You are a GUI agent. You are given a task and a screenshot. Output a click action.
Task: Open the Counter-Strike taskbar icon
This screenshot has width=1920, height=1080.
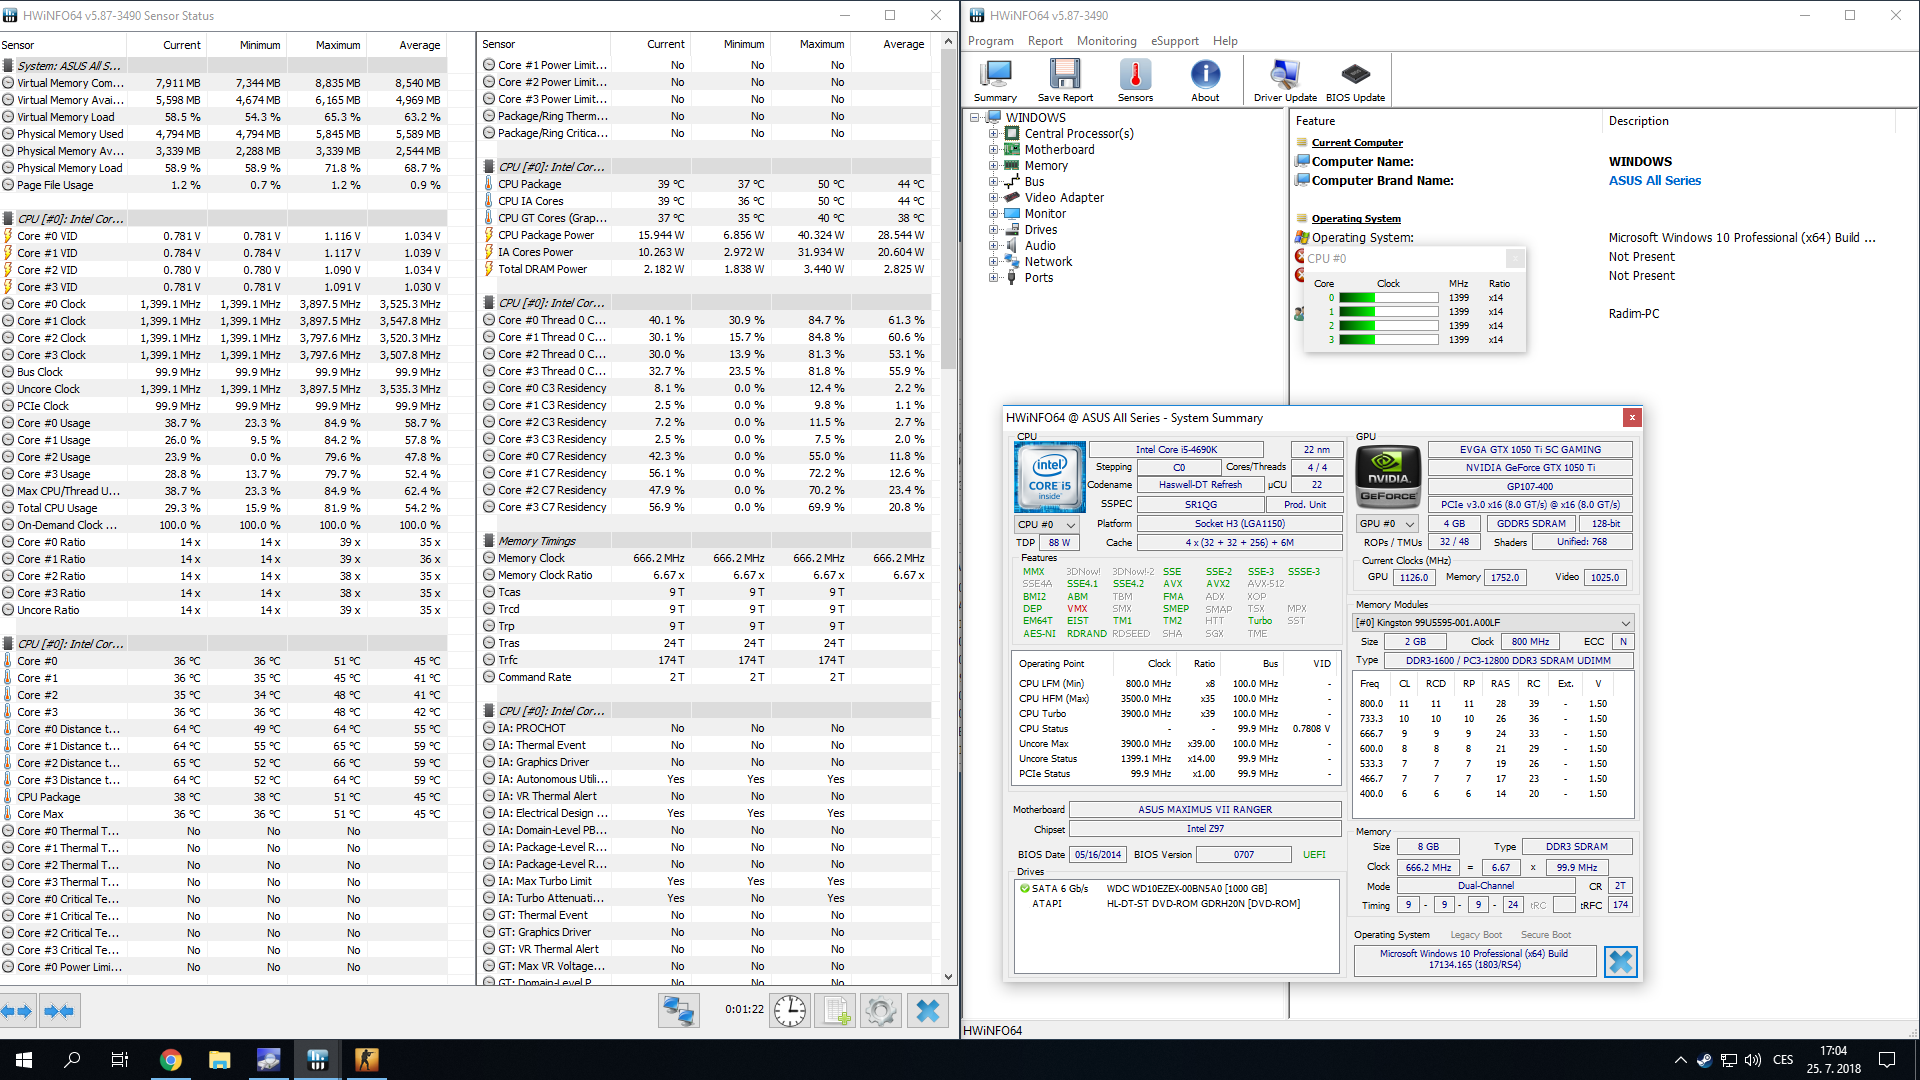(366, 1060)
